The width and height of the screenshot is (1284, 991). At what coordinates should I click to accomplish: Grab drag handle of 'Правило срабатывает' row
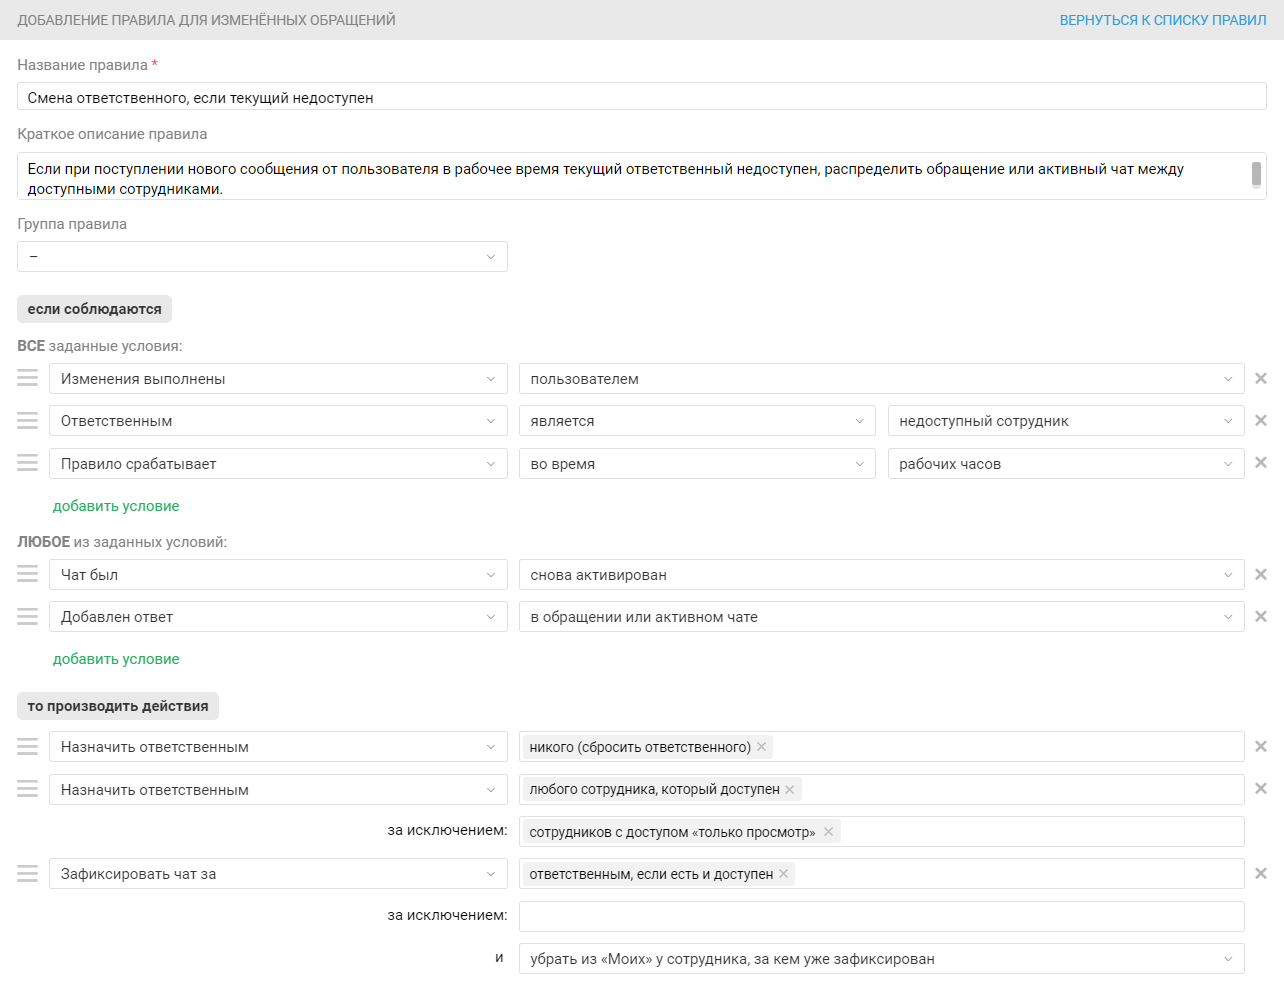coord(28,463)
